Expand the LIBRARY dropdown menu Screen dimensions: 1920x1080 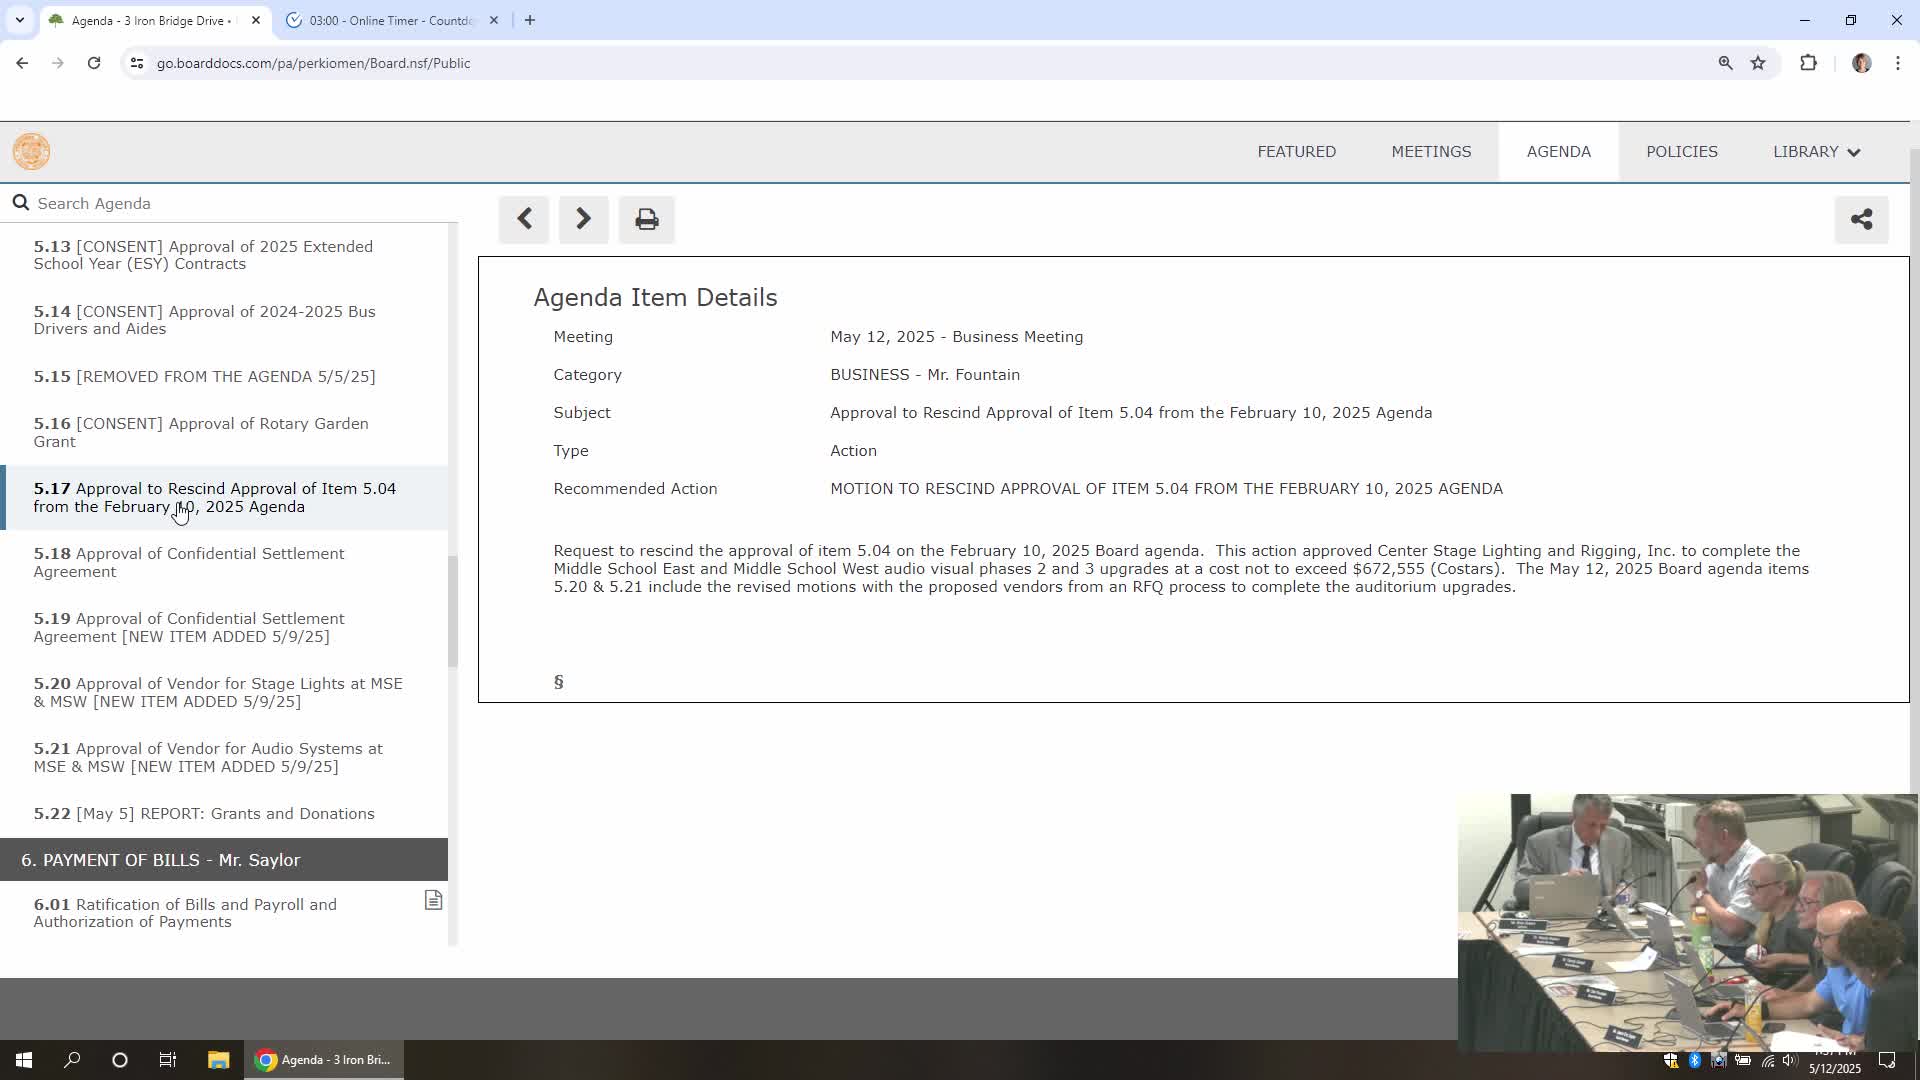(x=1816, y=152)
